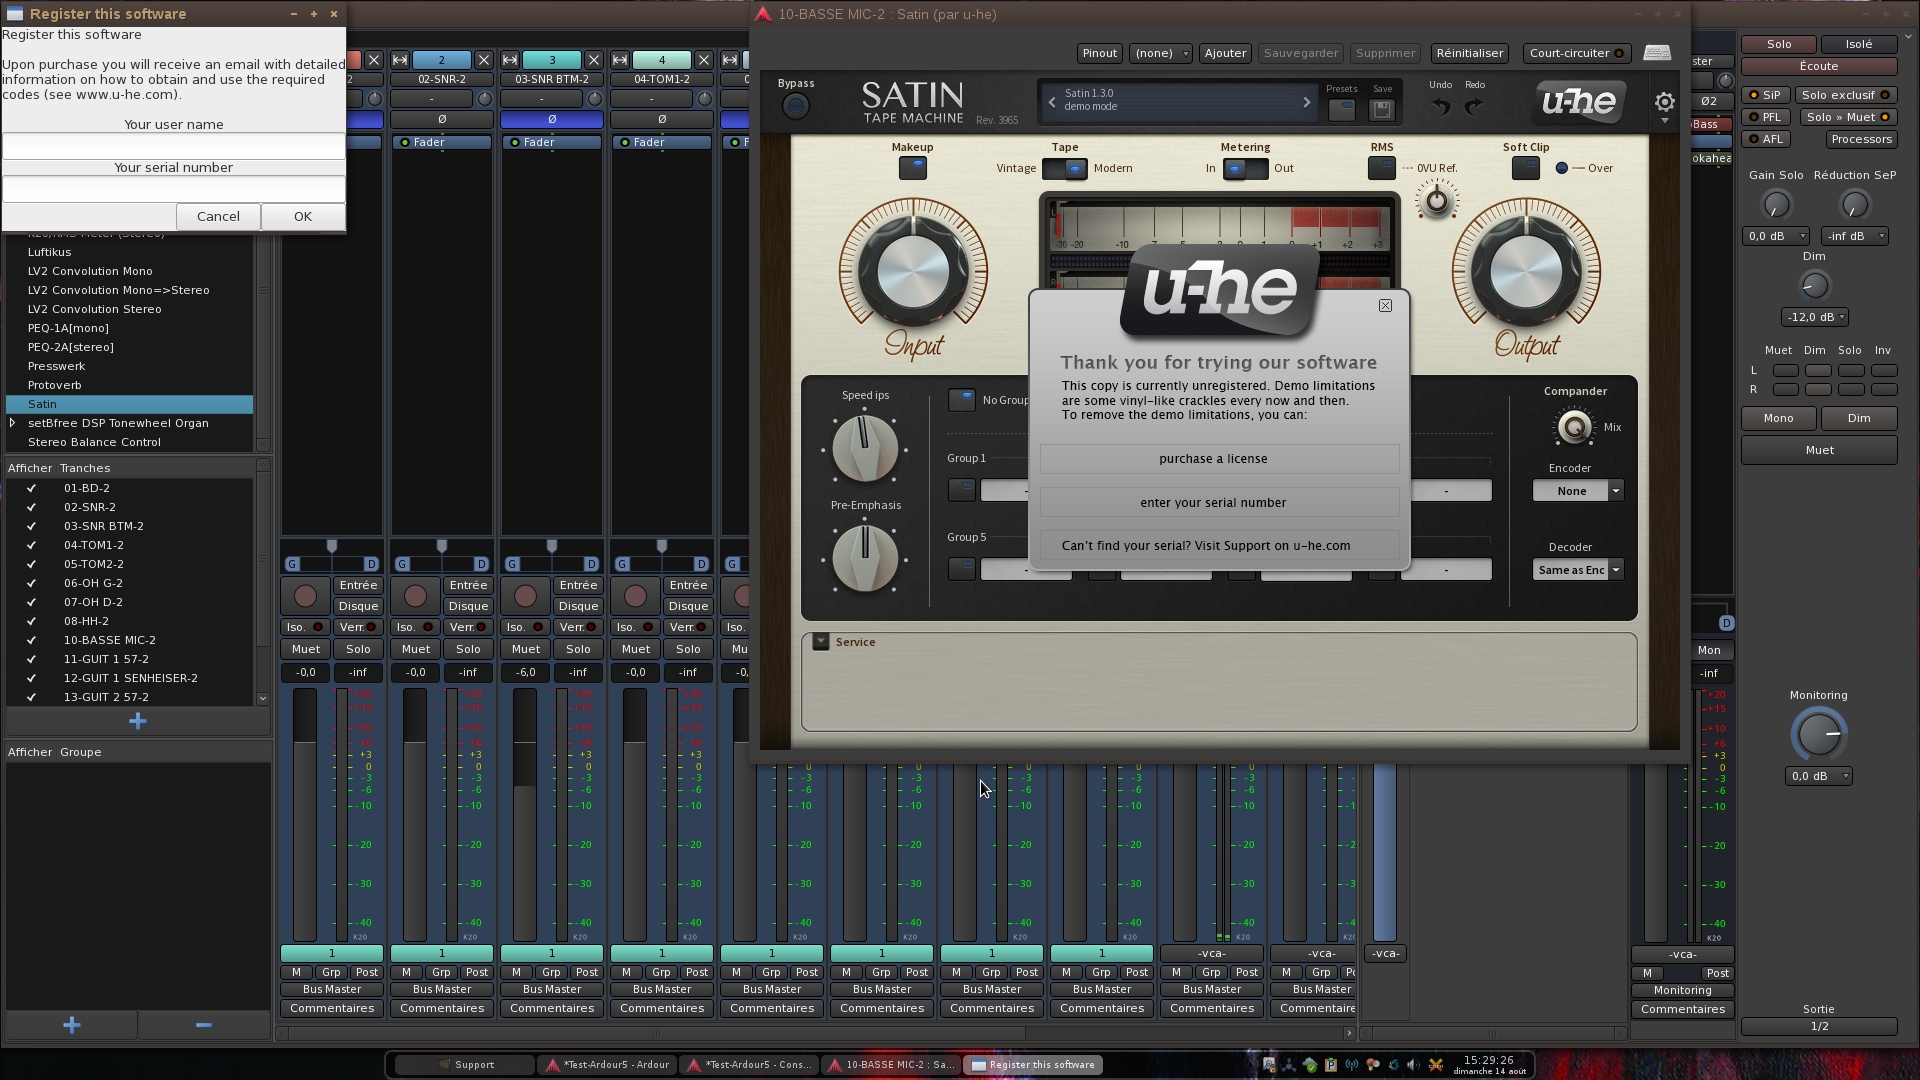The width and height of the screenshot is (1920, 1080).
Task: Uncheck visibility of 10-BASSE MIC-2 track
Action: [x=31, y=640]
